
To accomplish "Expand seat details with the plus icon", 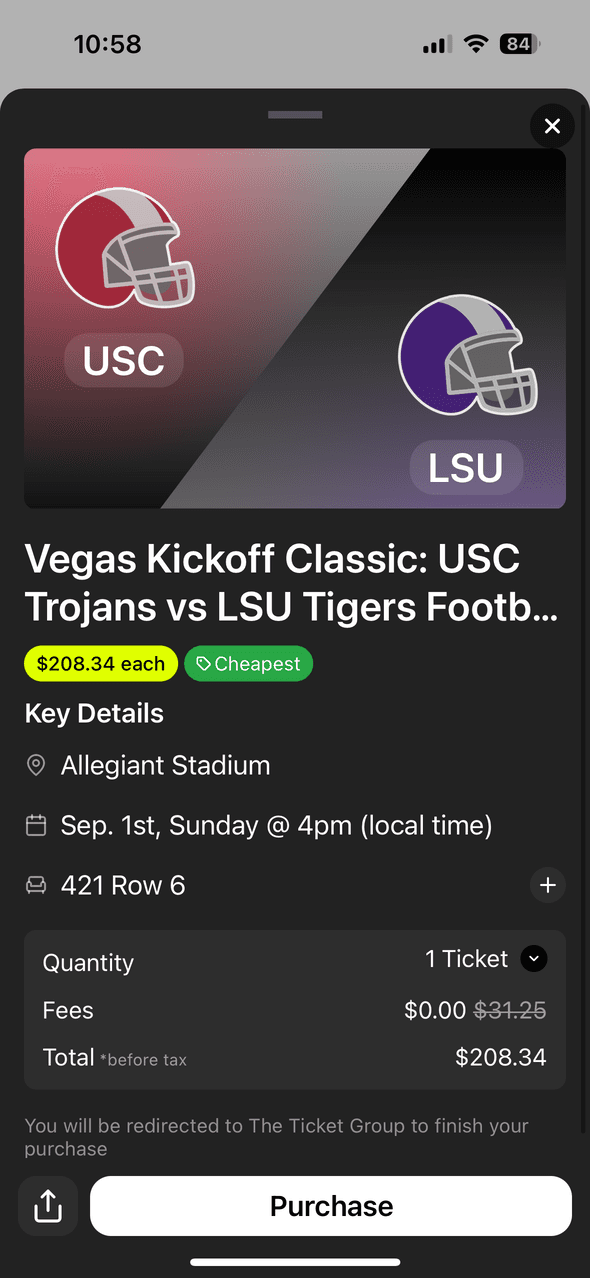I will (548, 885).
